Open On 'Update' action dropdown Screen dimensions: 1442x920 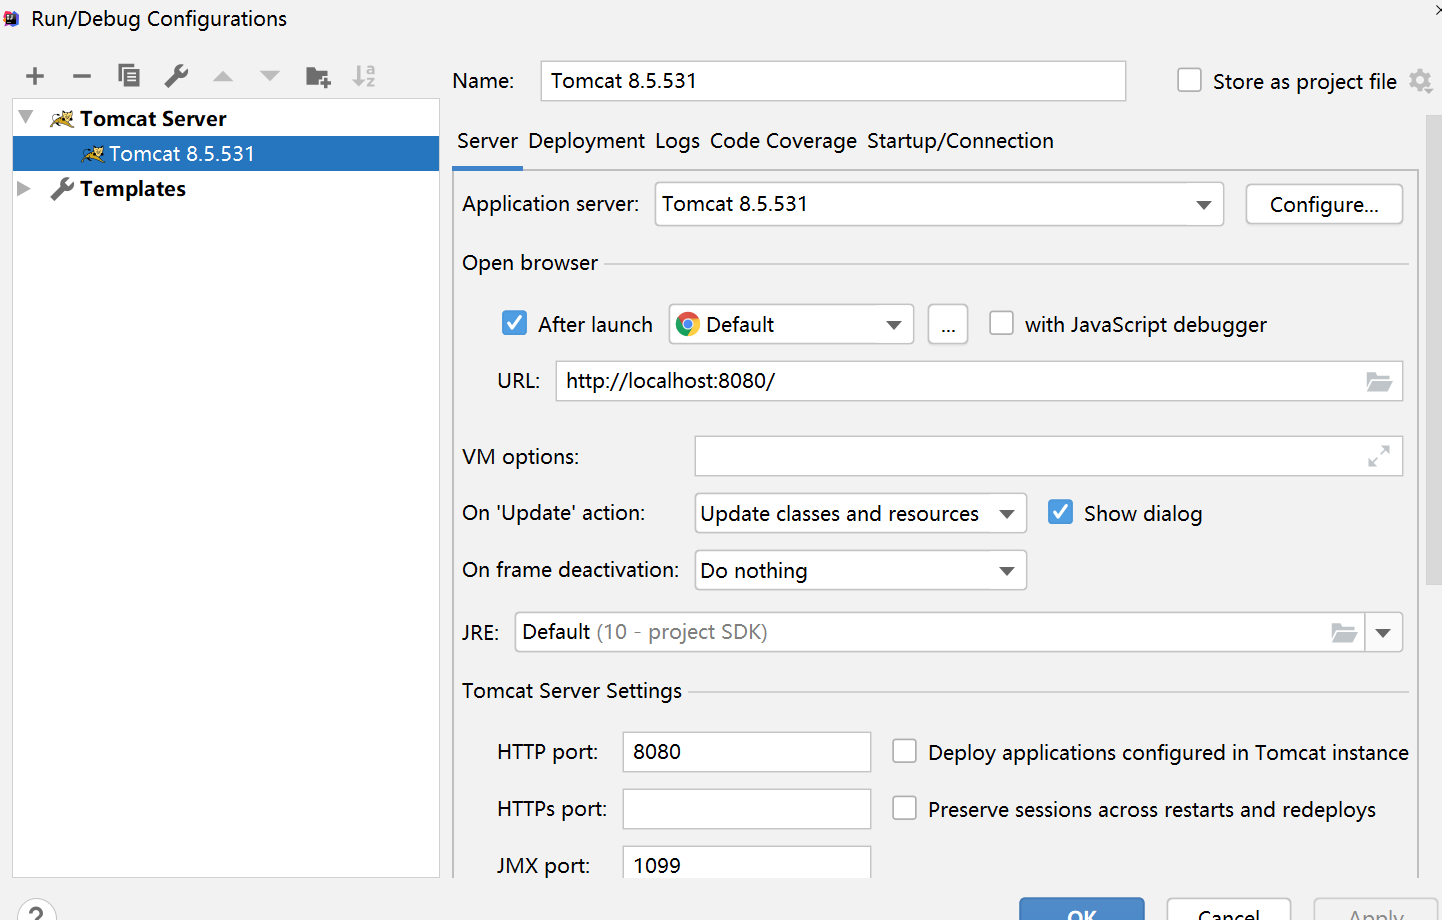point(1006,514)
